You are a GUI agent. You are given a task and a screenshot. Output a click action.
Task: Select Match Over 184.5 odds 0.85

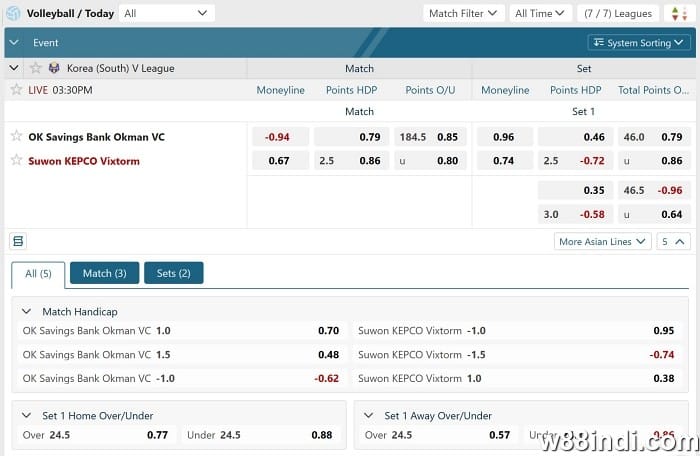pos(430,137)
